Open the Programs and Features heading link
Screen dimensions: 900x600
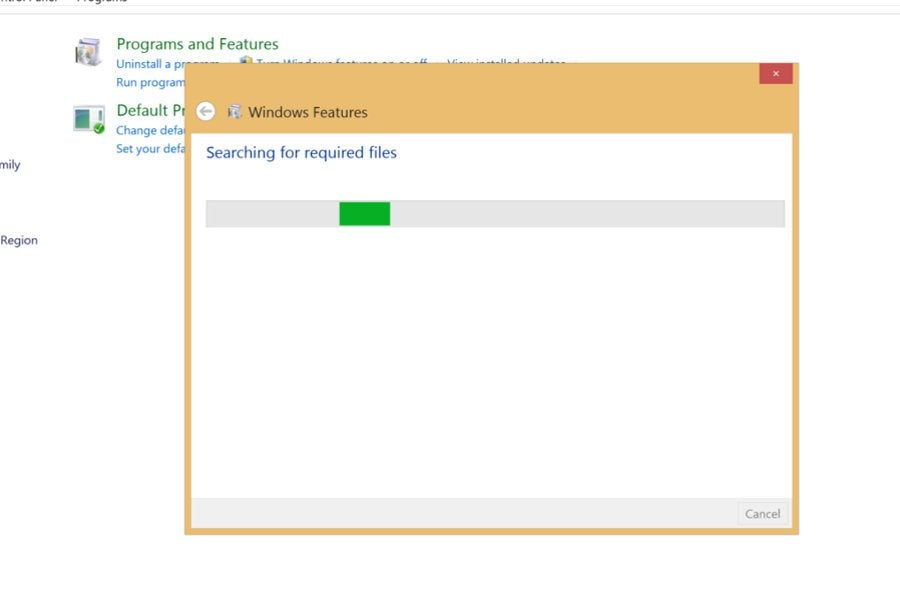(x=197, y=44)
